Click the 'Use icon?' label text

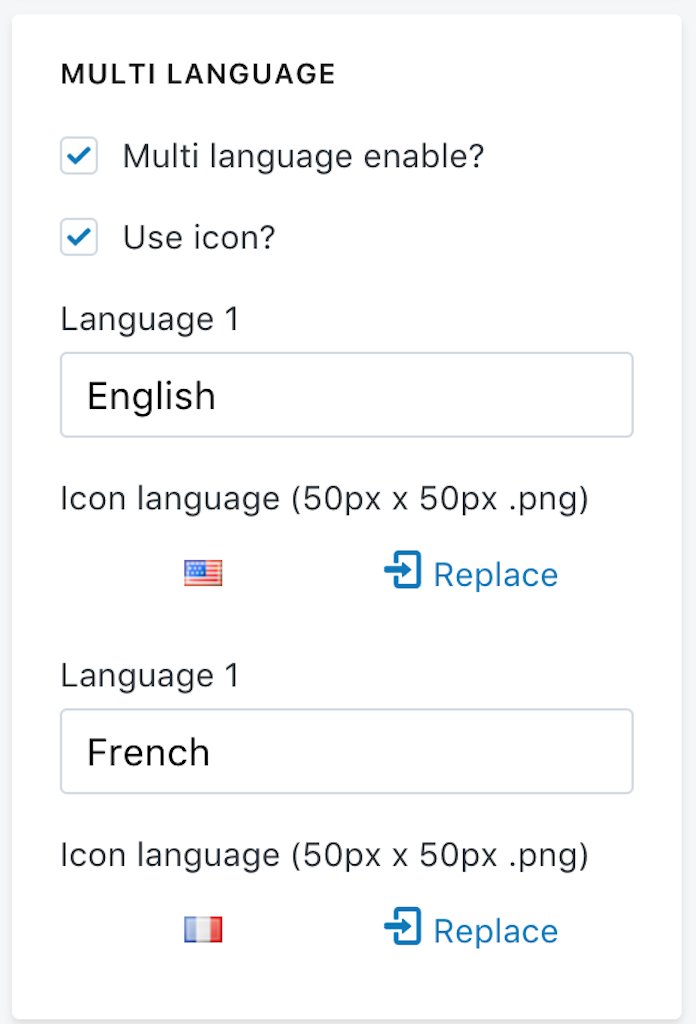pos(199,238)
